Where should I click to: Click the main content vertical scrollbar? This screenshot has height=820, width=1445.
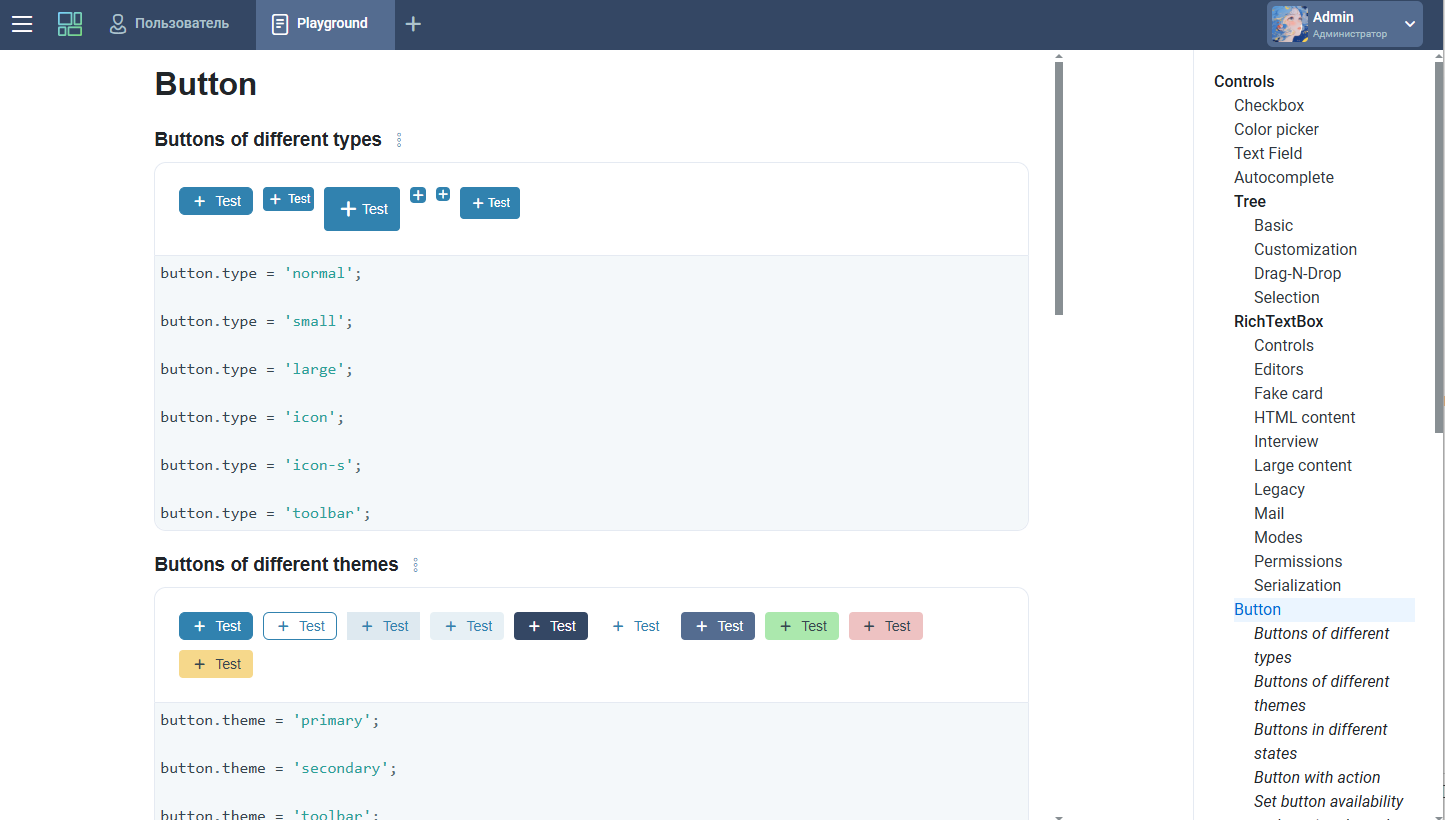[x=1059, y=190]
